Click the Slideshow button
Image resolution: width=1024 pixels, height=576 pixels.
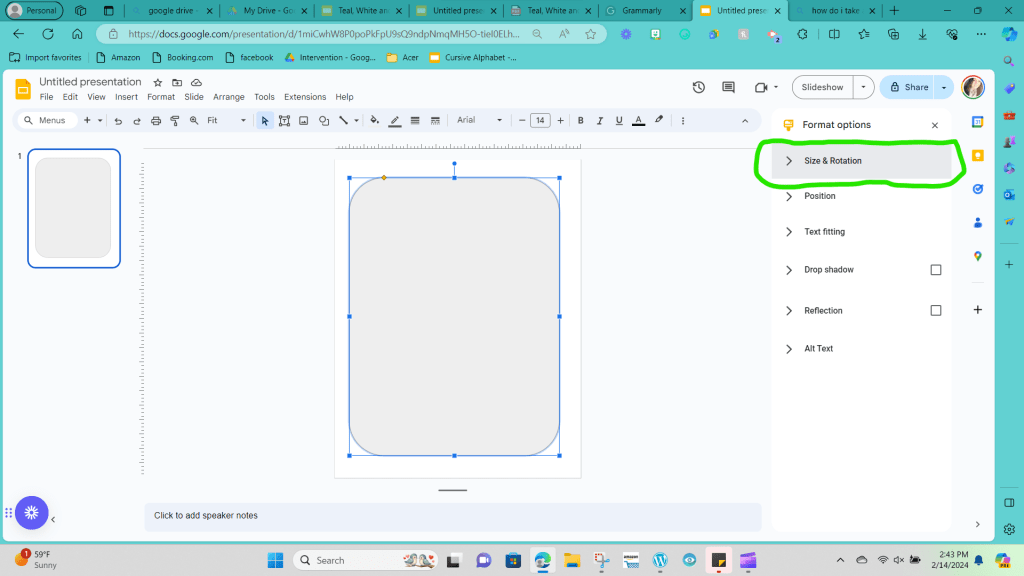pos(822,87)
